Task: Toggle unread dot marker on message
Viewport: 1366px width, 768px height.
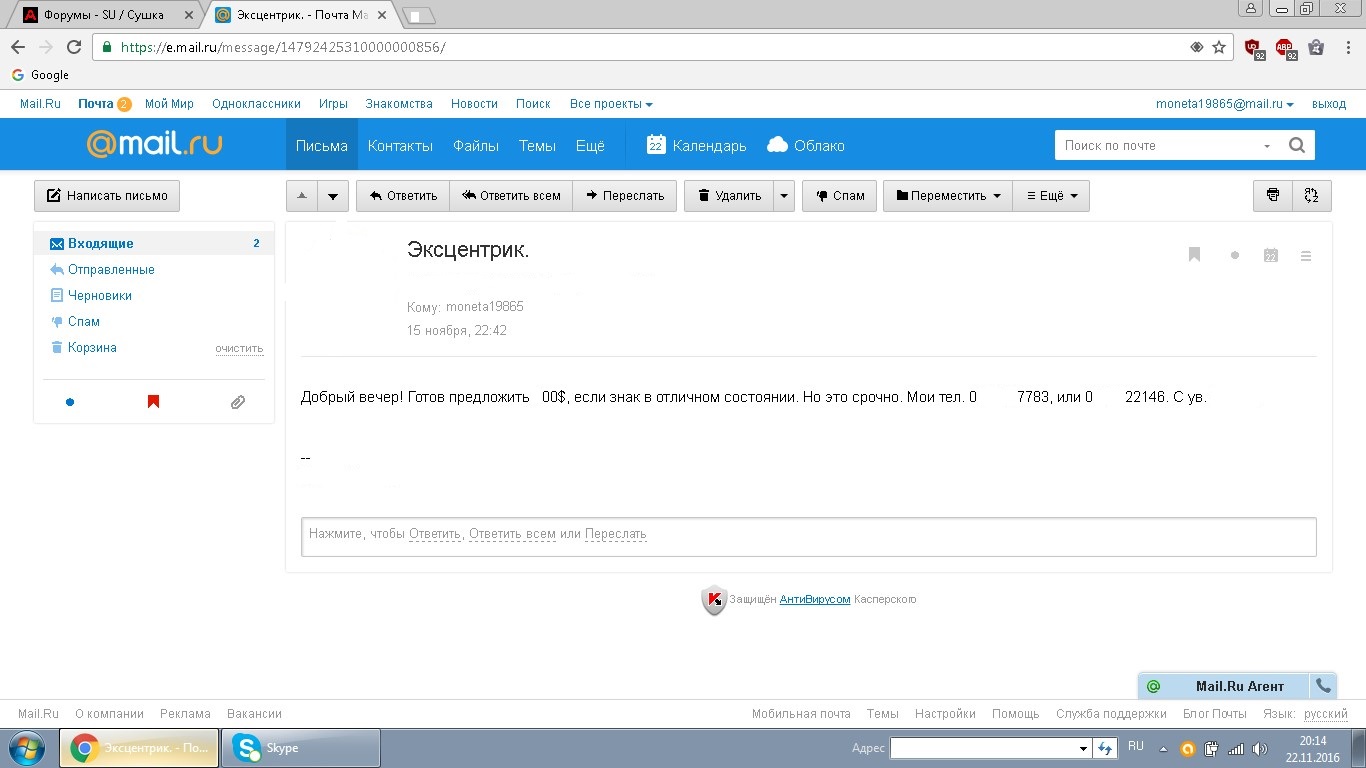Action: click(1235, 256)
